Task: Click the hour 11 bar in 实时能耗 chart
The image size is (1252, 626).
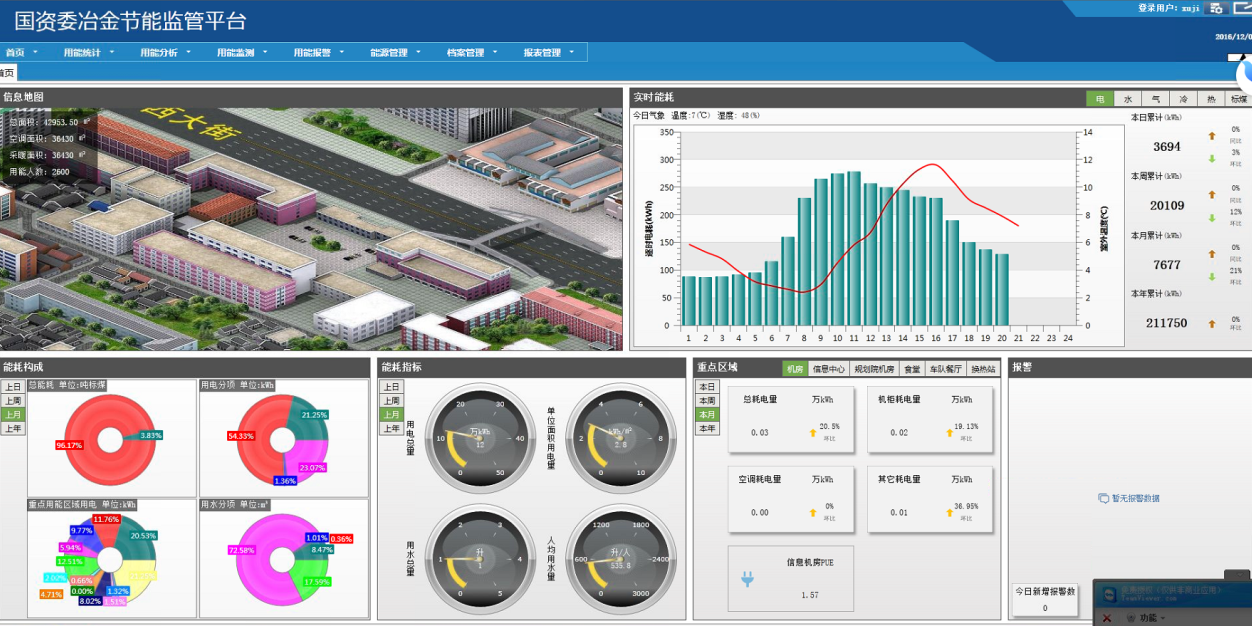Action: pos(854,250)
